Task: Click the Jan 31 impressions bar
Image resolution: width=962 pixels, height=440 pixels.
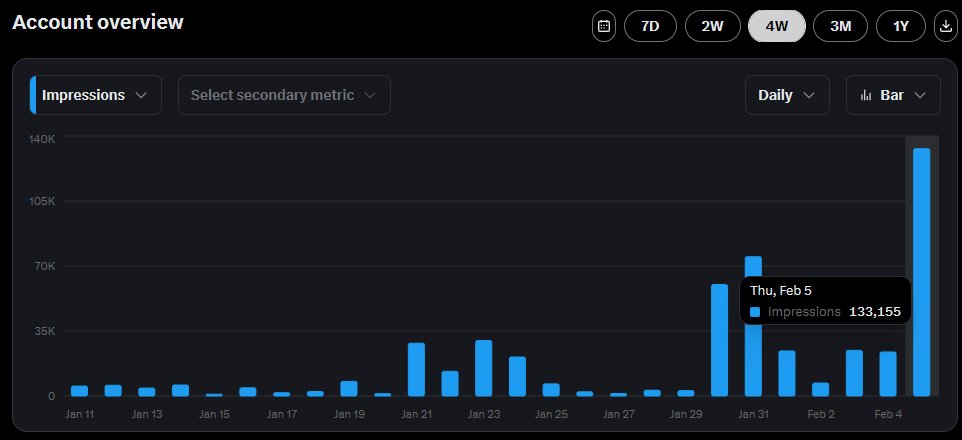Action: tap(753, 326)
